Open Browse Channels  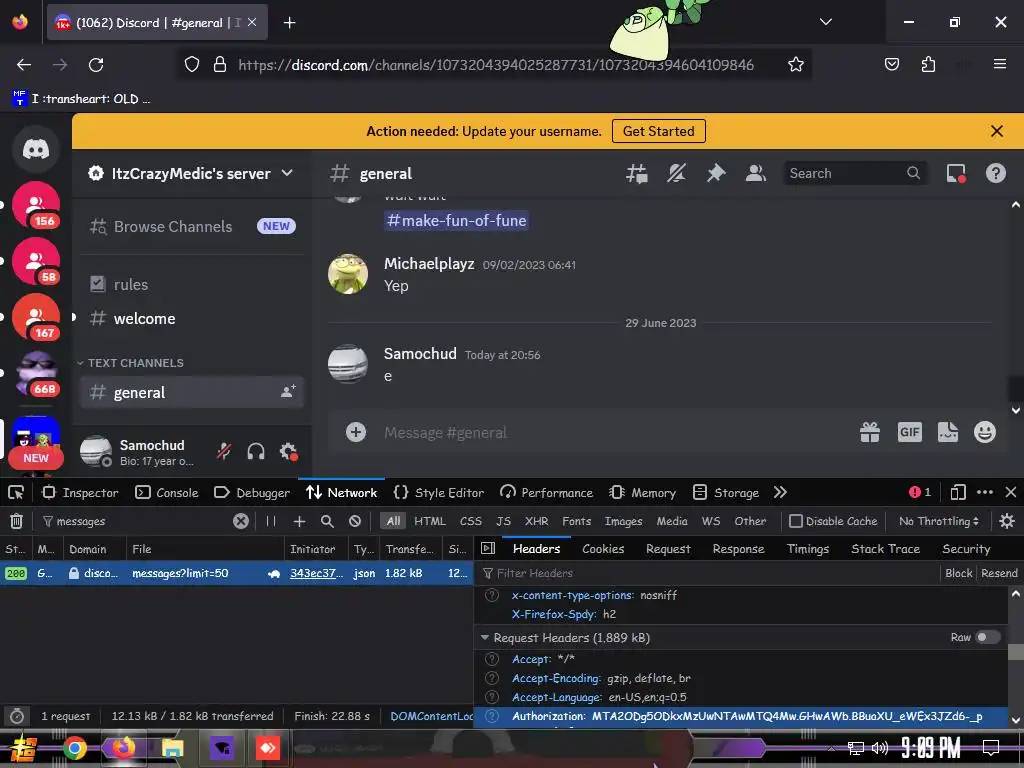(x=192, y=227)
